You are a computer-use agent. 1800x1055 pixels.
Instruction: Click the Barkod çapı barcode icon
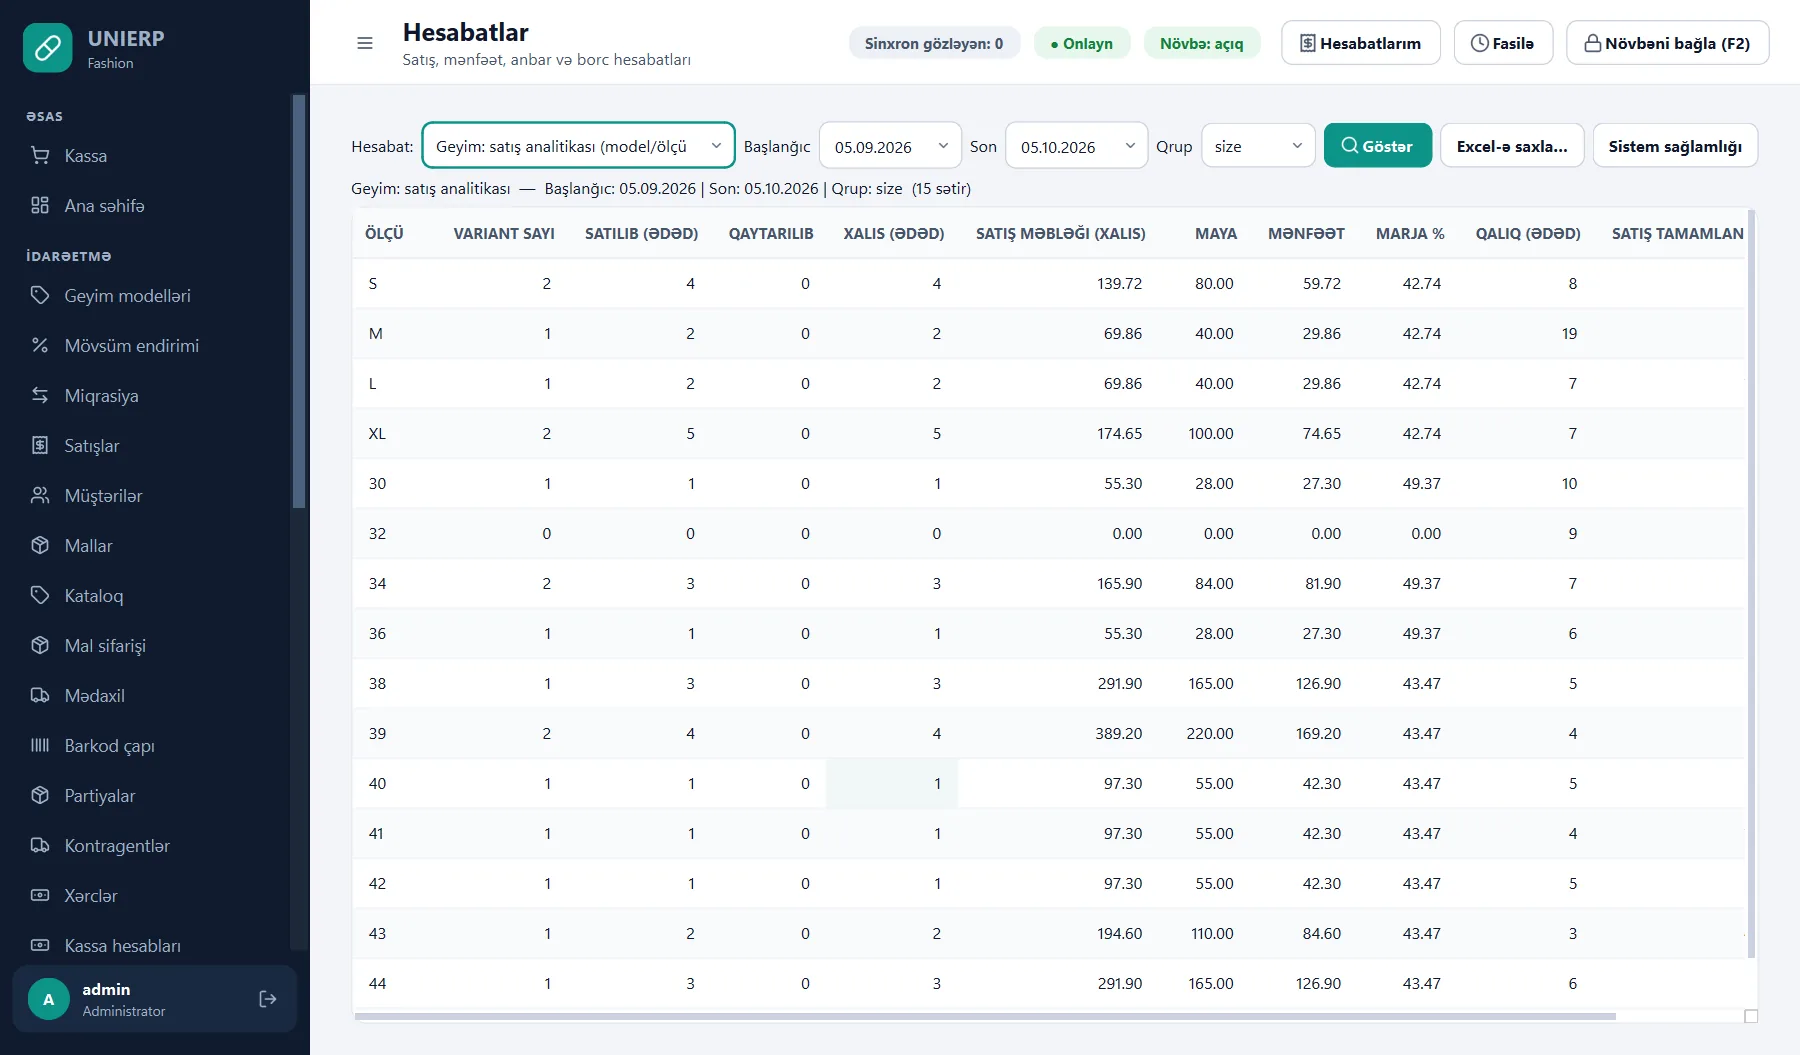pyautogui.click(x=40, y=745)
